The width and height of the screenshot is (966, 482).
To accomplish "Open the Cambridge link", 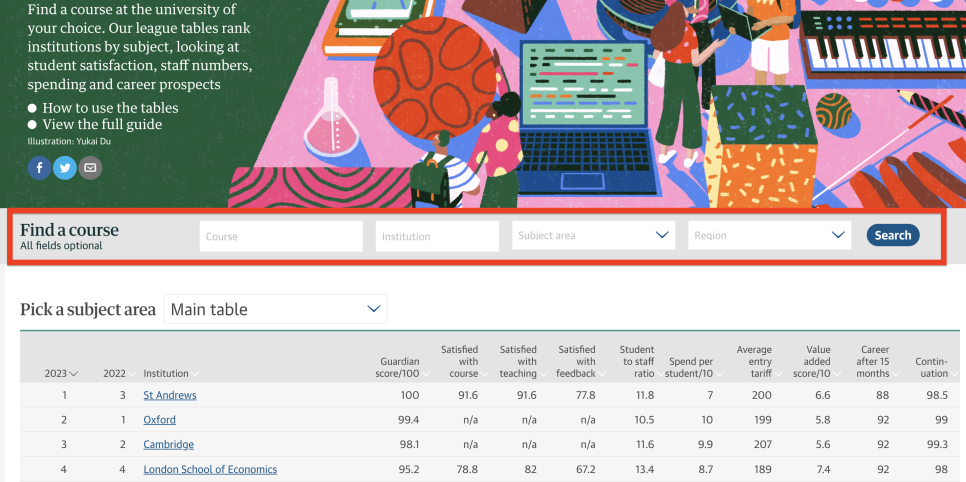I will tap(168, 444).
